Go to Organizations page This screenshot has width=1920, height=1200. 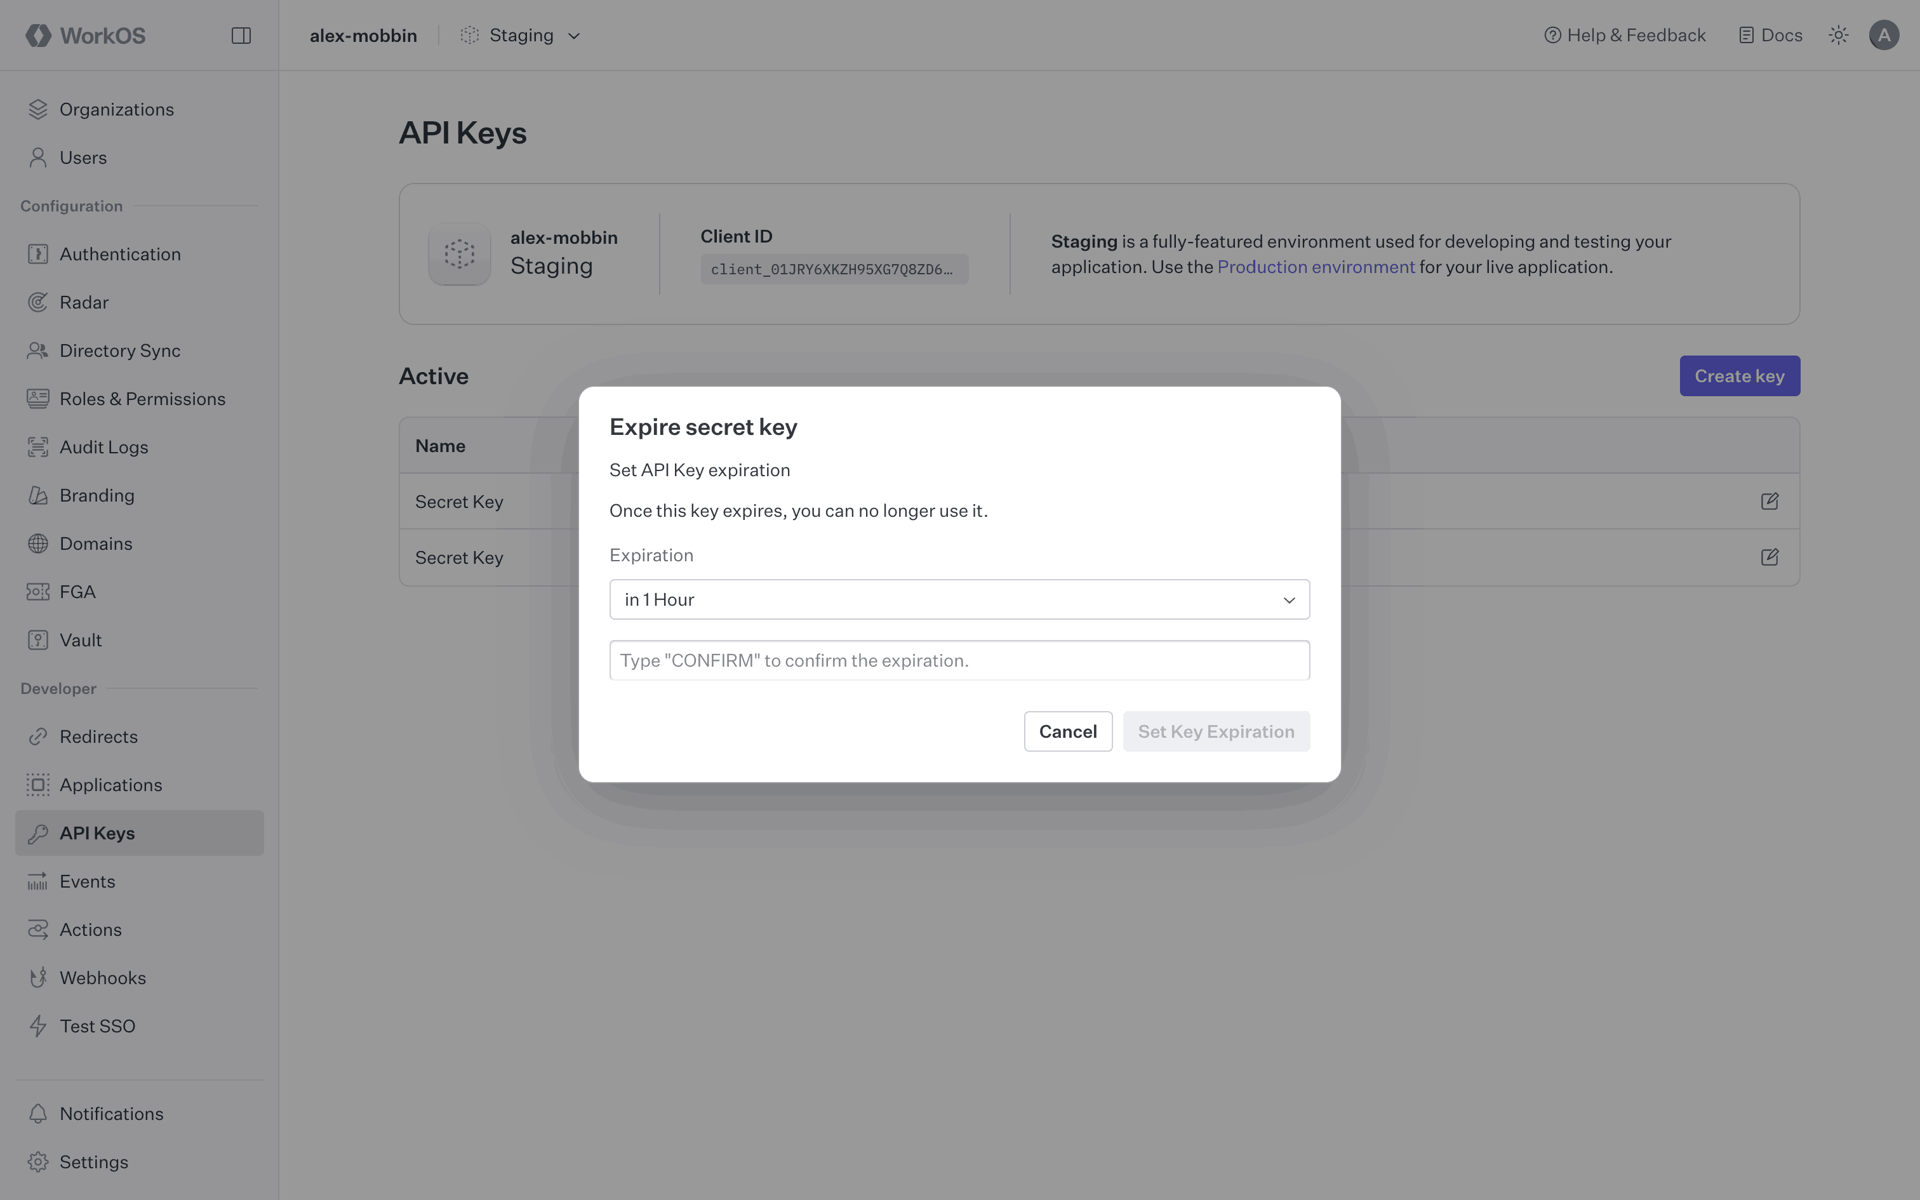pyautogui.click(x=139, y=109)
